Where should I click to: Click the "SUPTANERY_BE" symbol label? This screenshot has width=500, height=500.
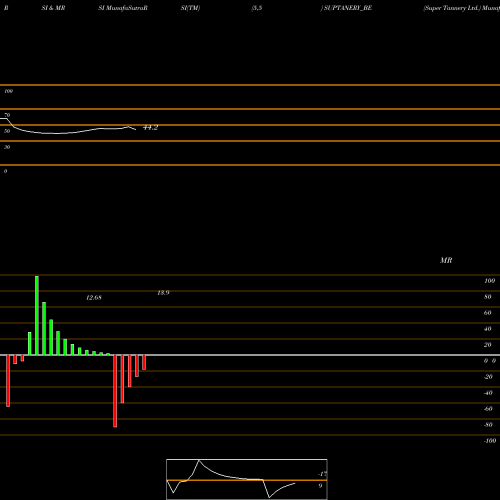coord(348,8)
